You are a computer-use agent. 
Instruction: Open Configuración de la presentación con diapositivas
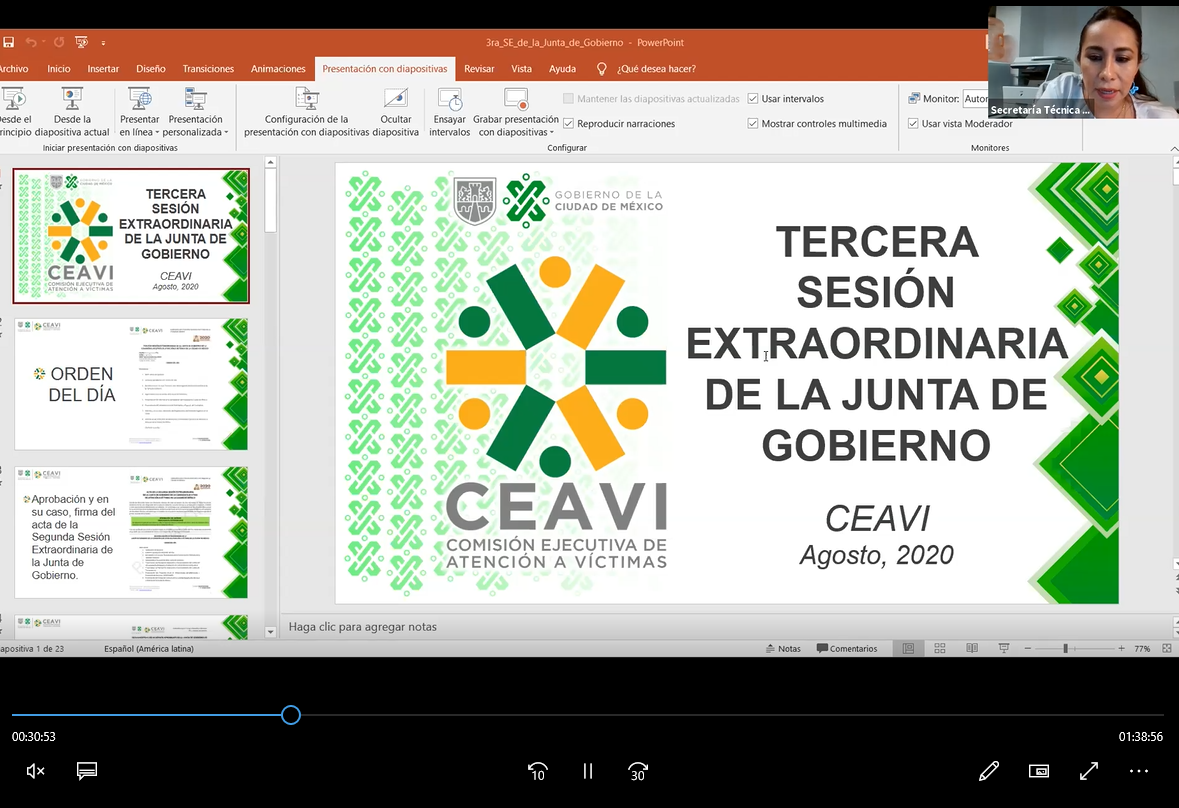[307, 112]
